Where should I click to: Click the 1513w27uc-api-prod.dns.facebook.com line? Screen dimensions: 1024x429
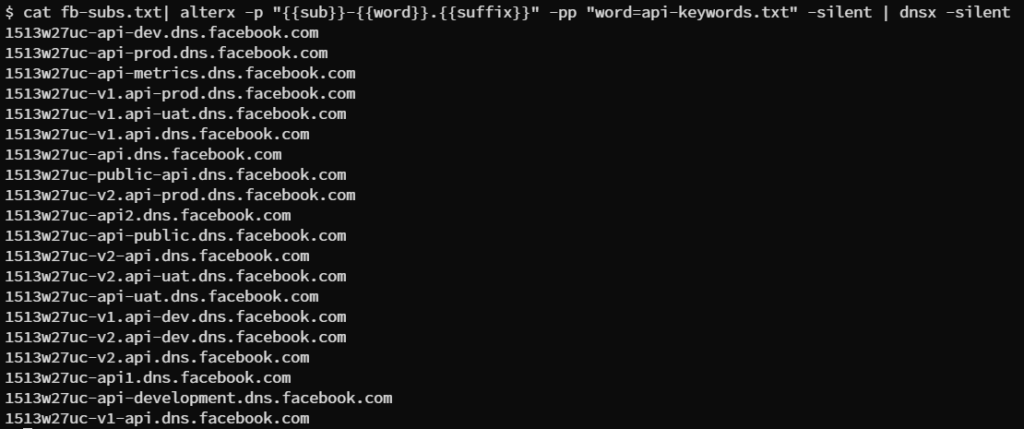coord(167,53)
